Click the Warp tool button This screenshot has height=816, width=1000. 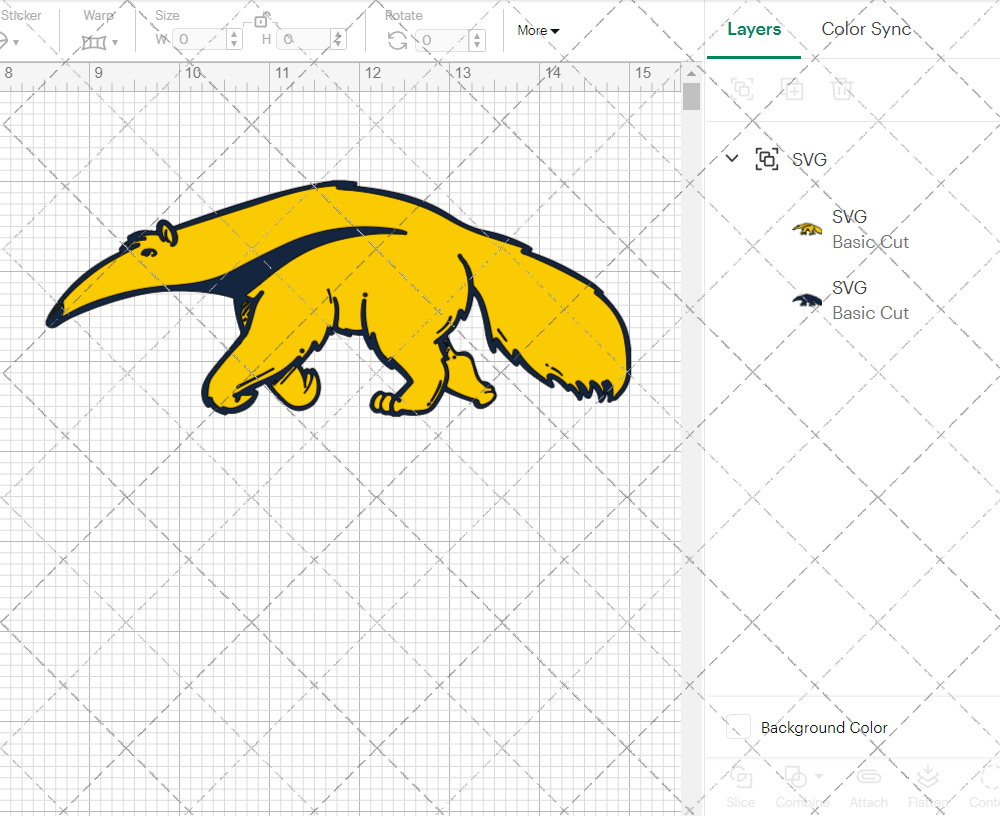click(95, 40)
